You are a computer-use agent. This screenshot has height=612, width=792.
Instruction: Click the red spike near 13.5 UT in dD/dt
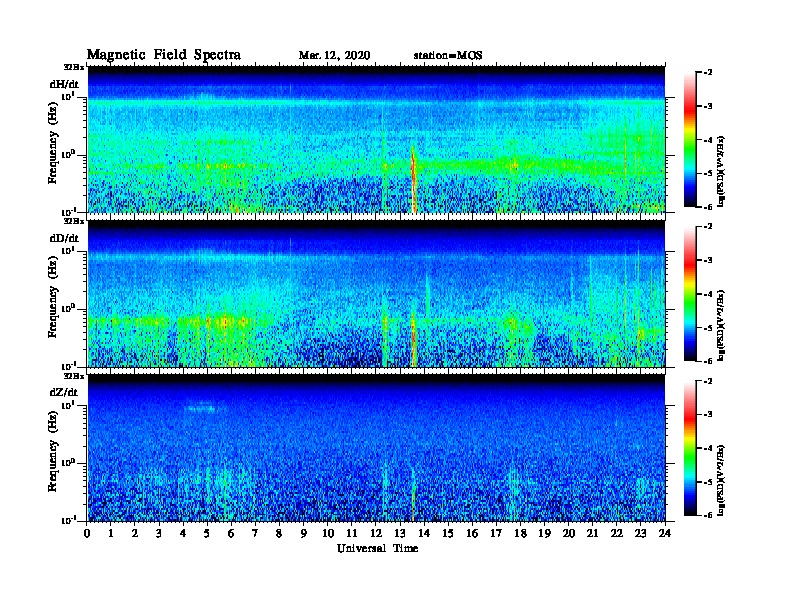tap(414, 339)
